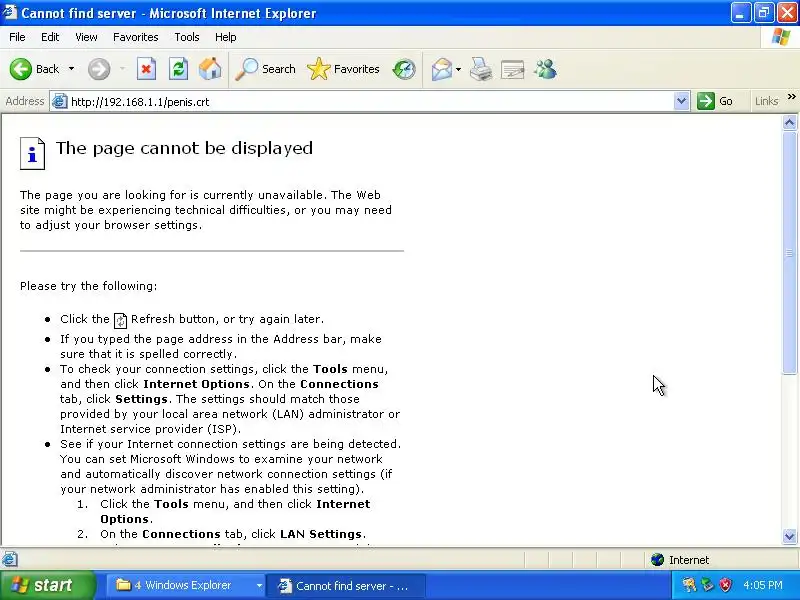Expand the Address bar dropdown list

tap(682, 102)
